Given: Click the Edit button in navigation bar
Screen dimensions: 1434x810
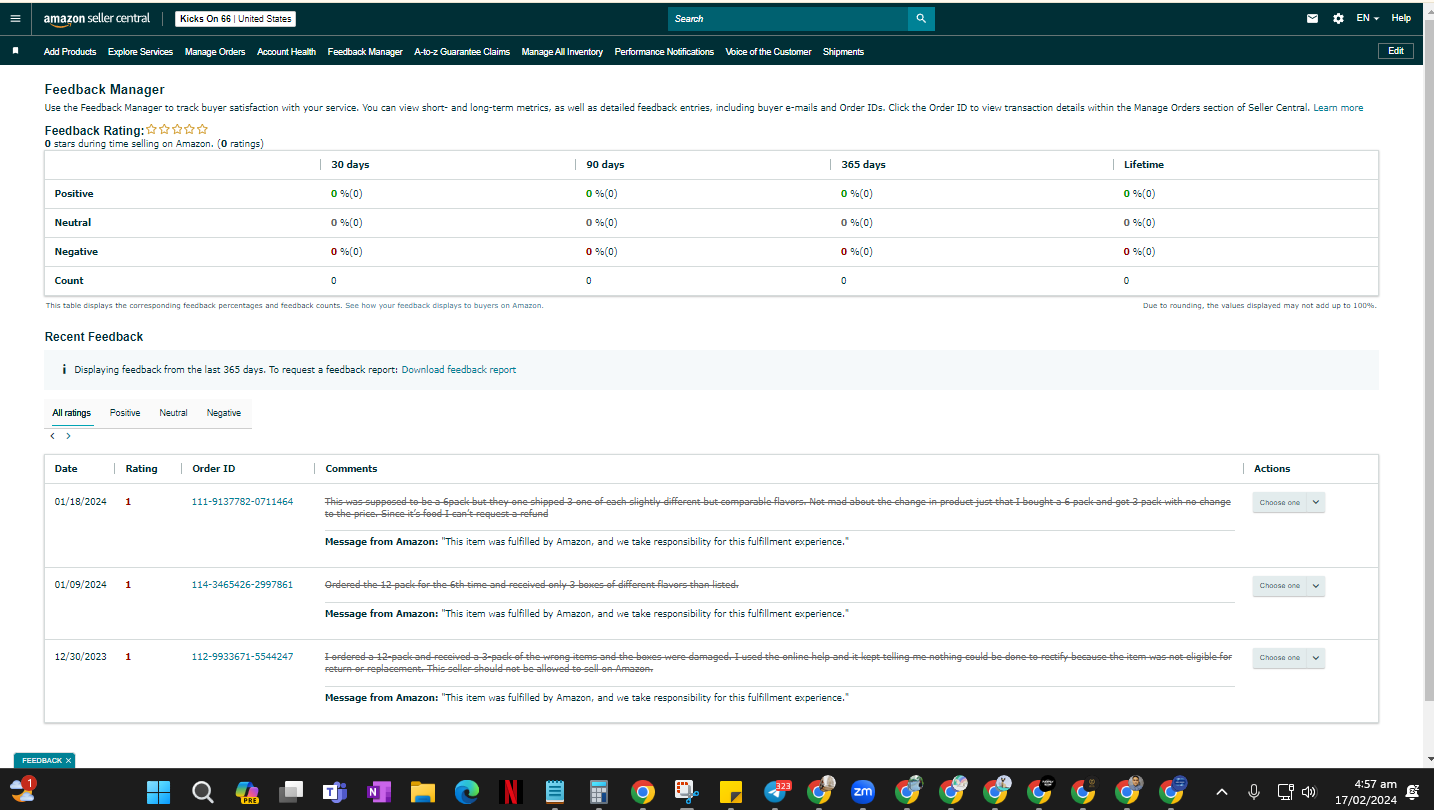Looking at the screenshot, I should [x=1396, y=51].
